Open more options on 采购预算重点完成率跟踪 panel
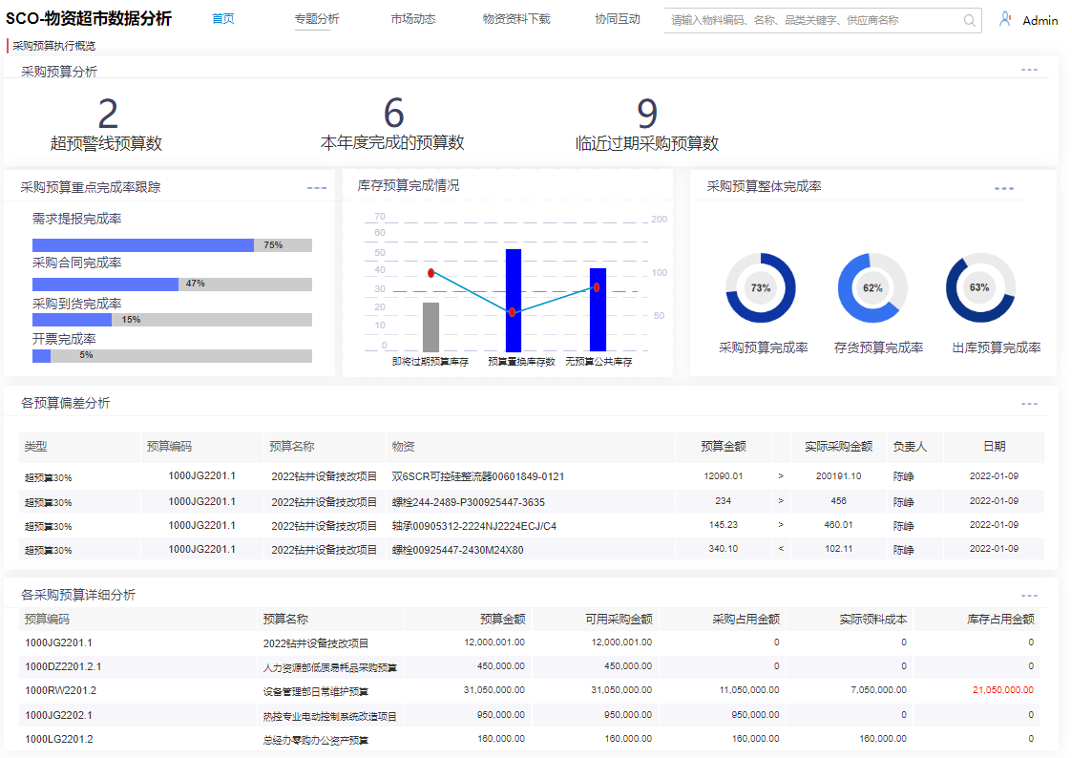Screen dimensions: 1072x758 pos(317,188)
